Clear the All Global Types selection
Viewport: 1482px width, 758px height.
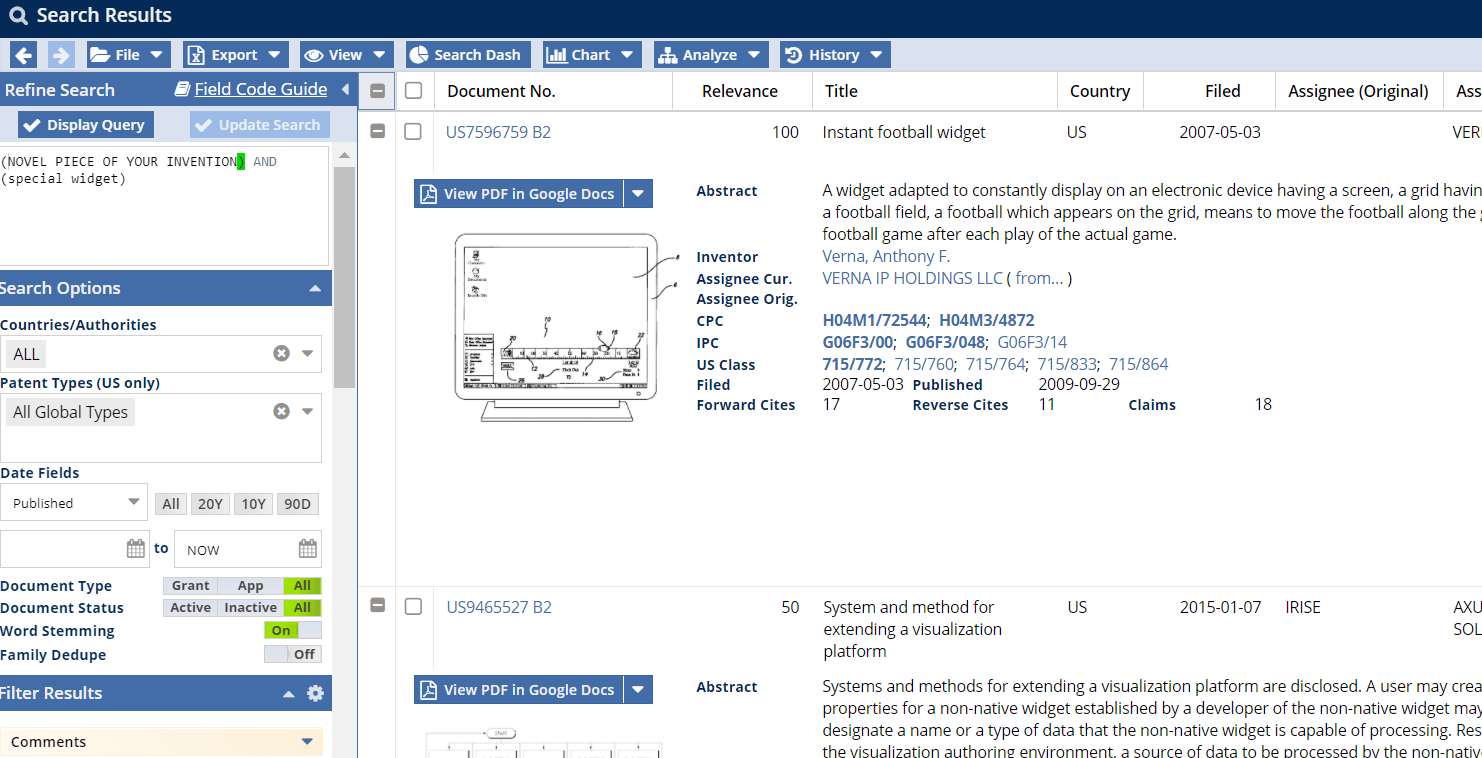282,412
